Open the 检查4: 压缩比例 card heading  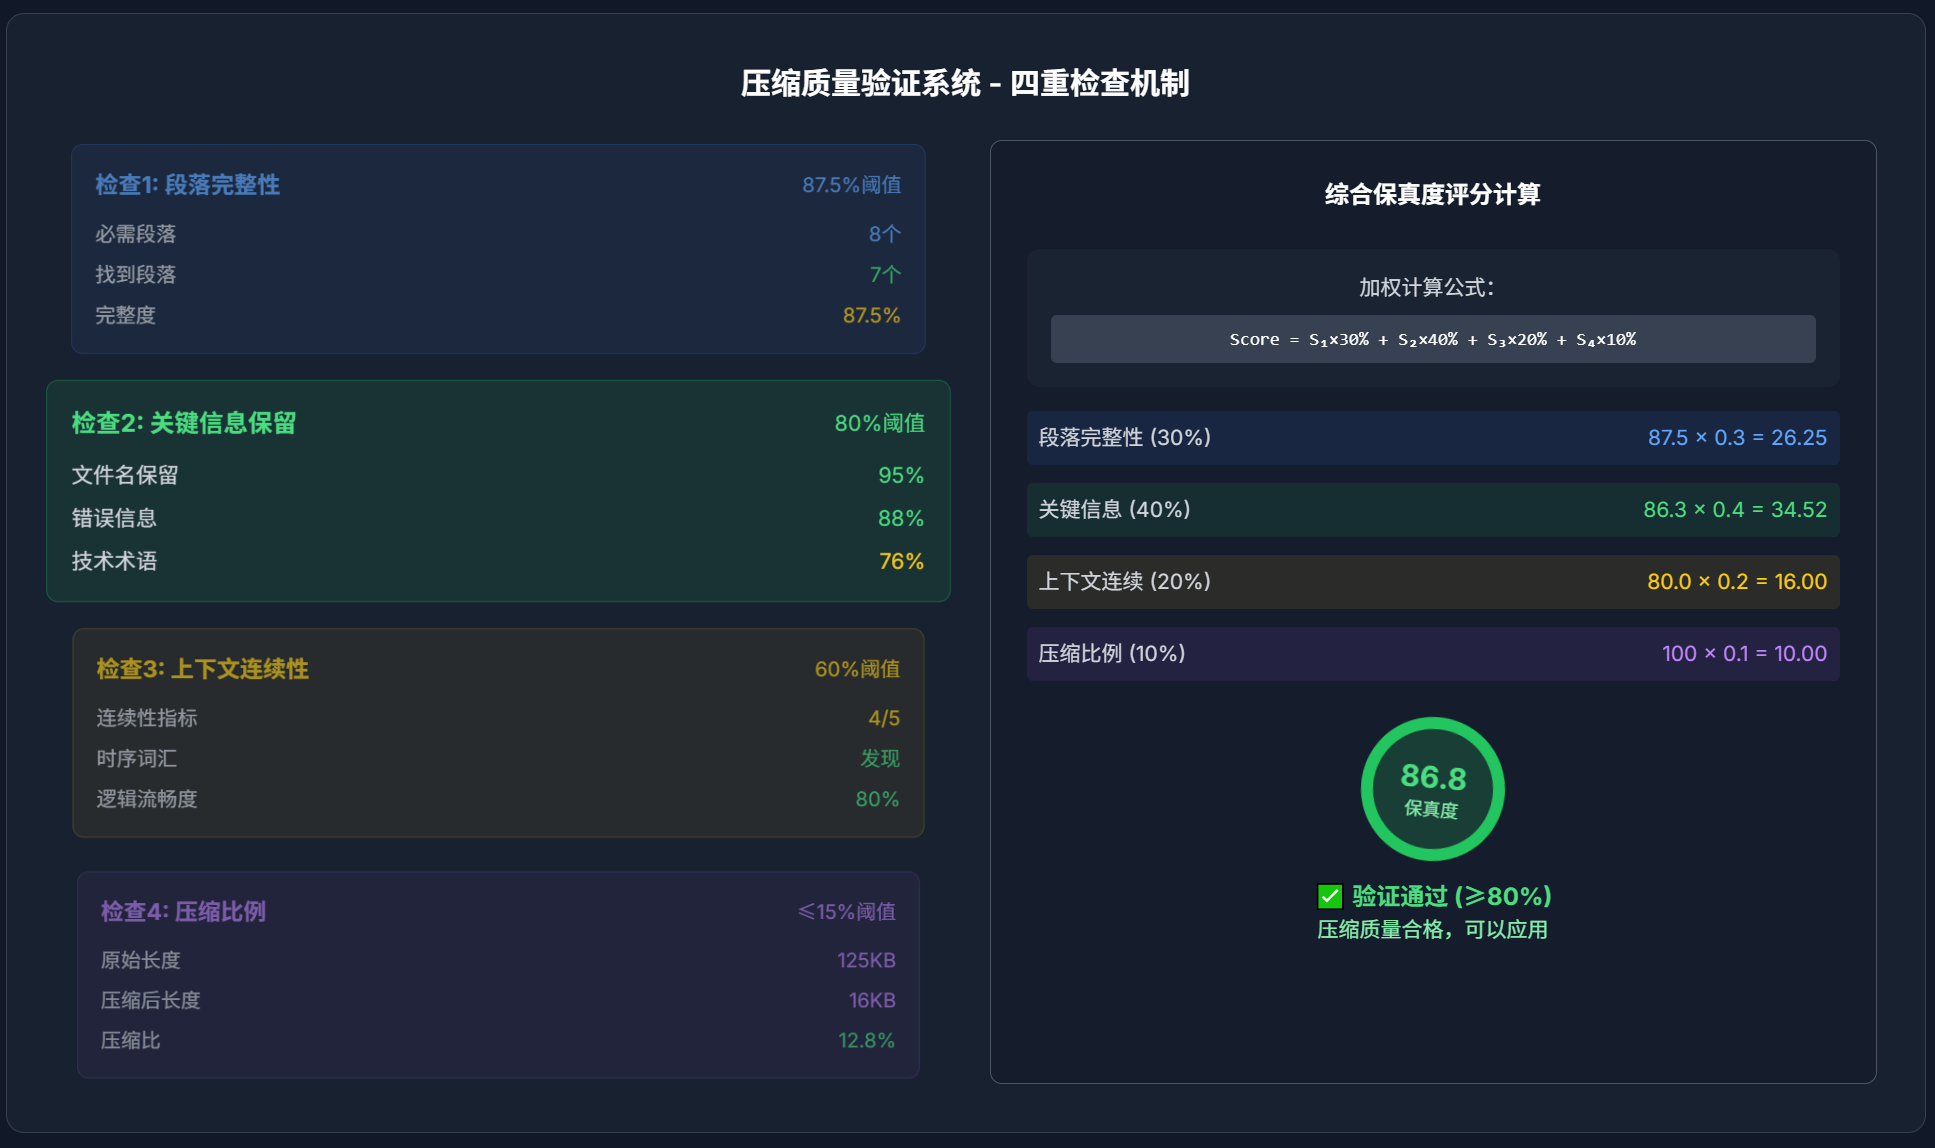click(183, 912)
